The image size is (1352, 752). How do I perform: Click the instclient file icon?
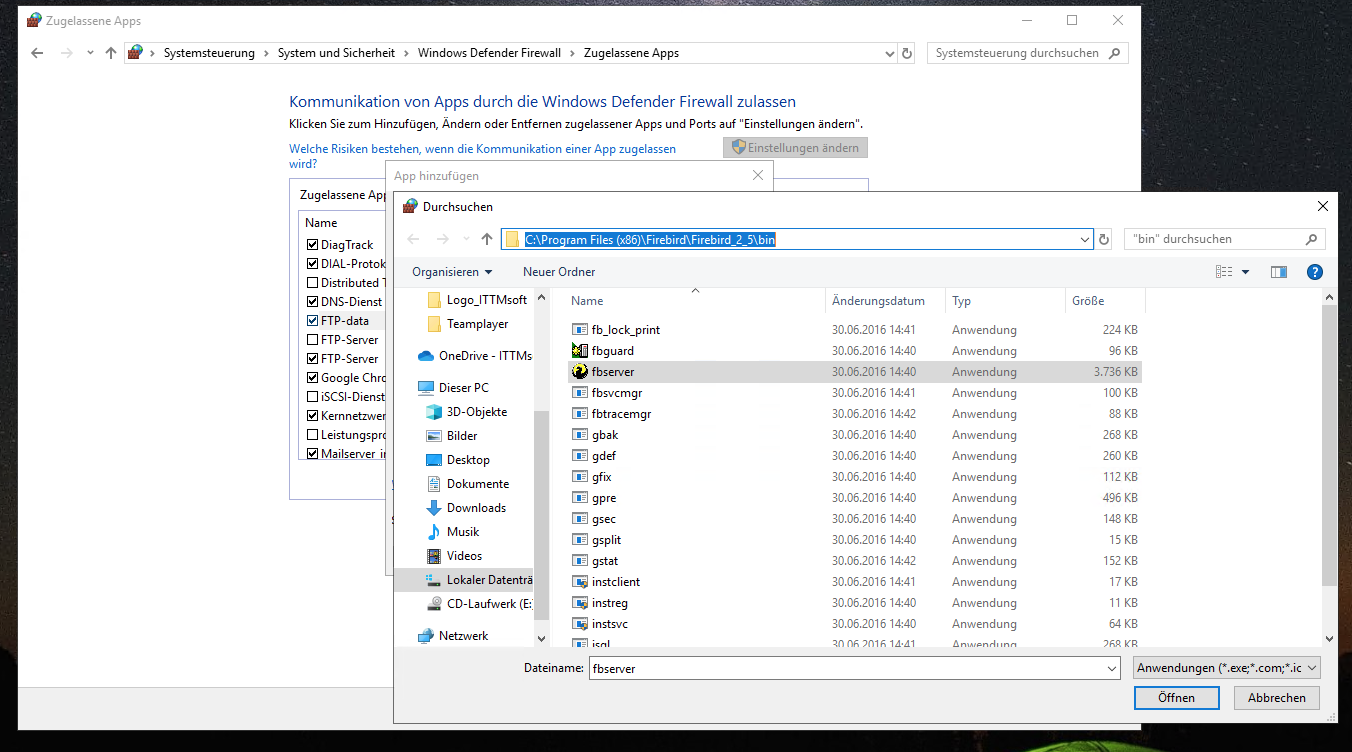[580, 582]
